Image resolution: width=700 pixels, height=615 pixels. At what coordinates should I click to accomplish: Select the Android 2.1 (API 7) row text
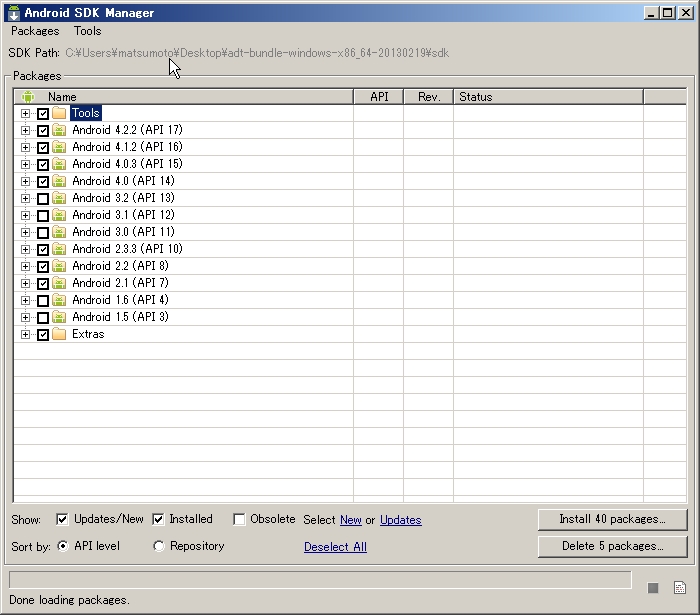[x=120, y=283]
